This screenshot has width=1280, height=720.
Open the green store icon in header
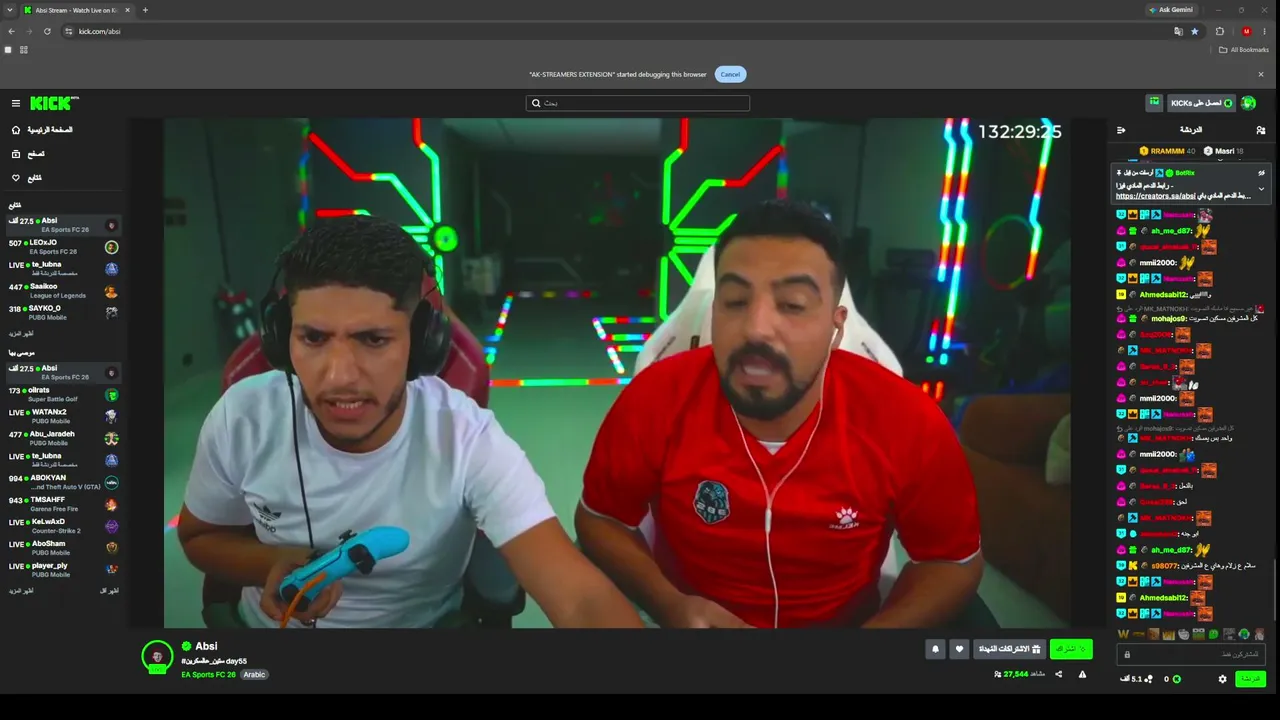click(1154, 103)
